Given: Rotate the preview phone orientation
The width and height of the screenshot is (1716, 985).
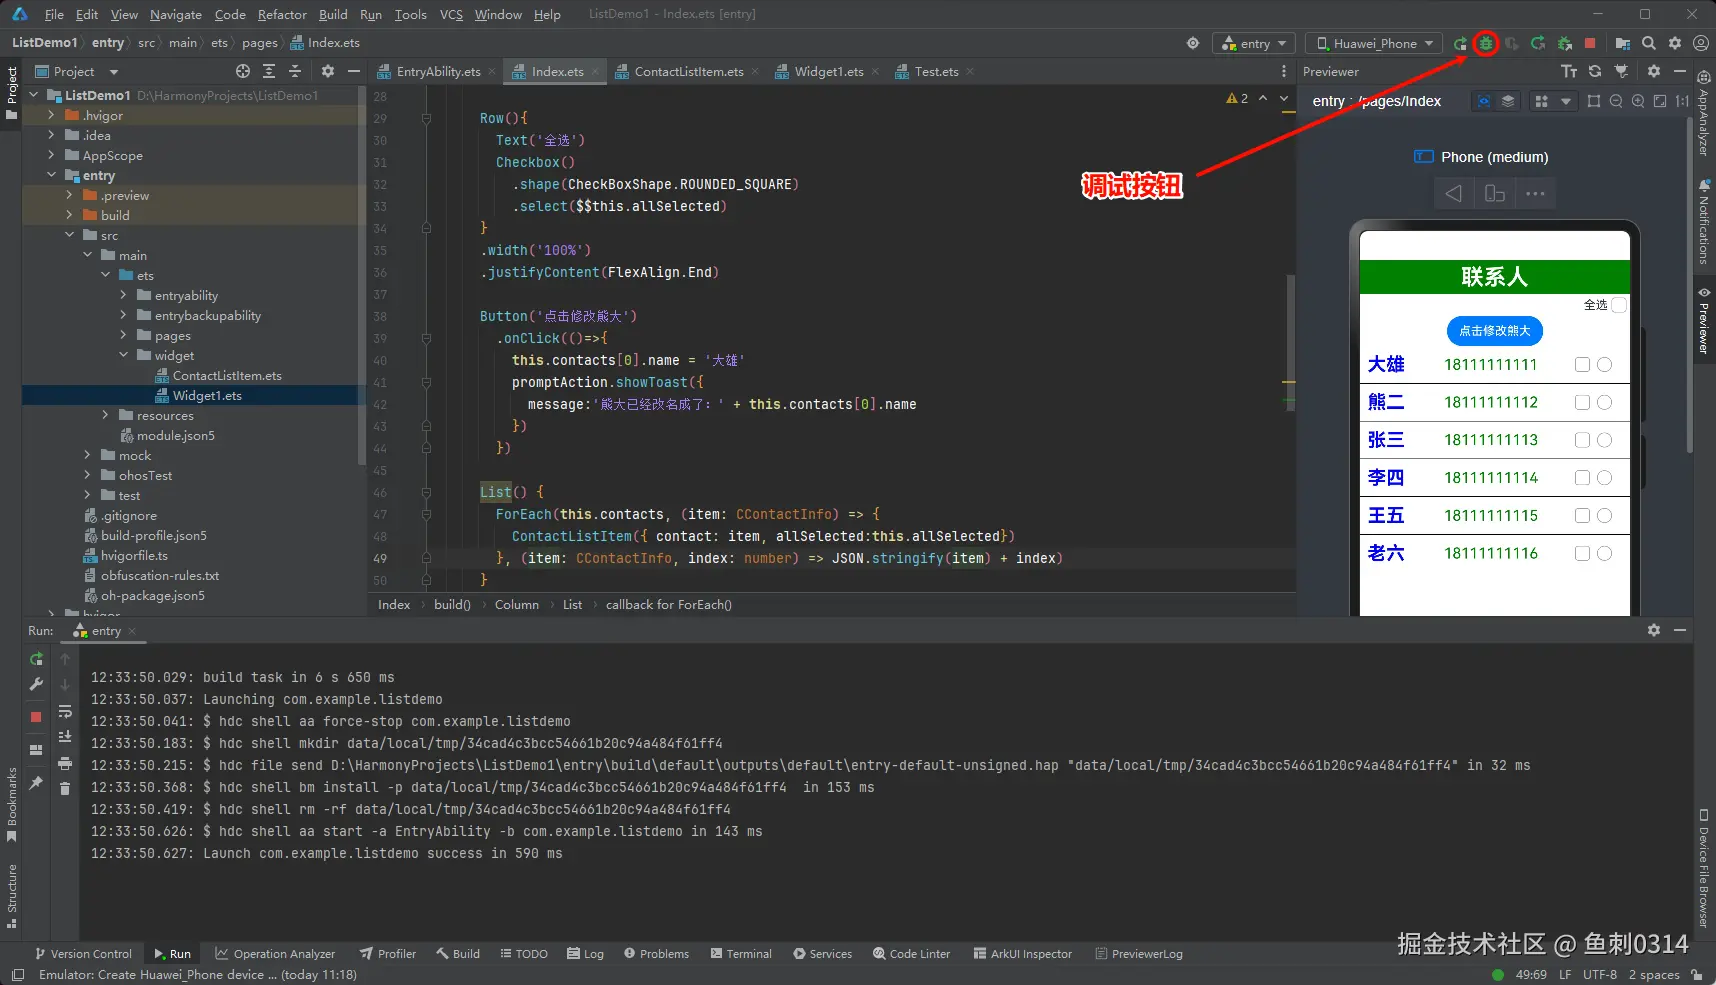Looking at the screenshot, I should pos(1495,193).
